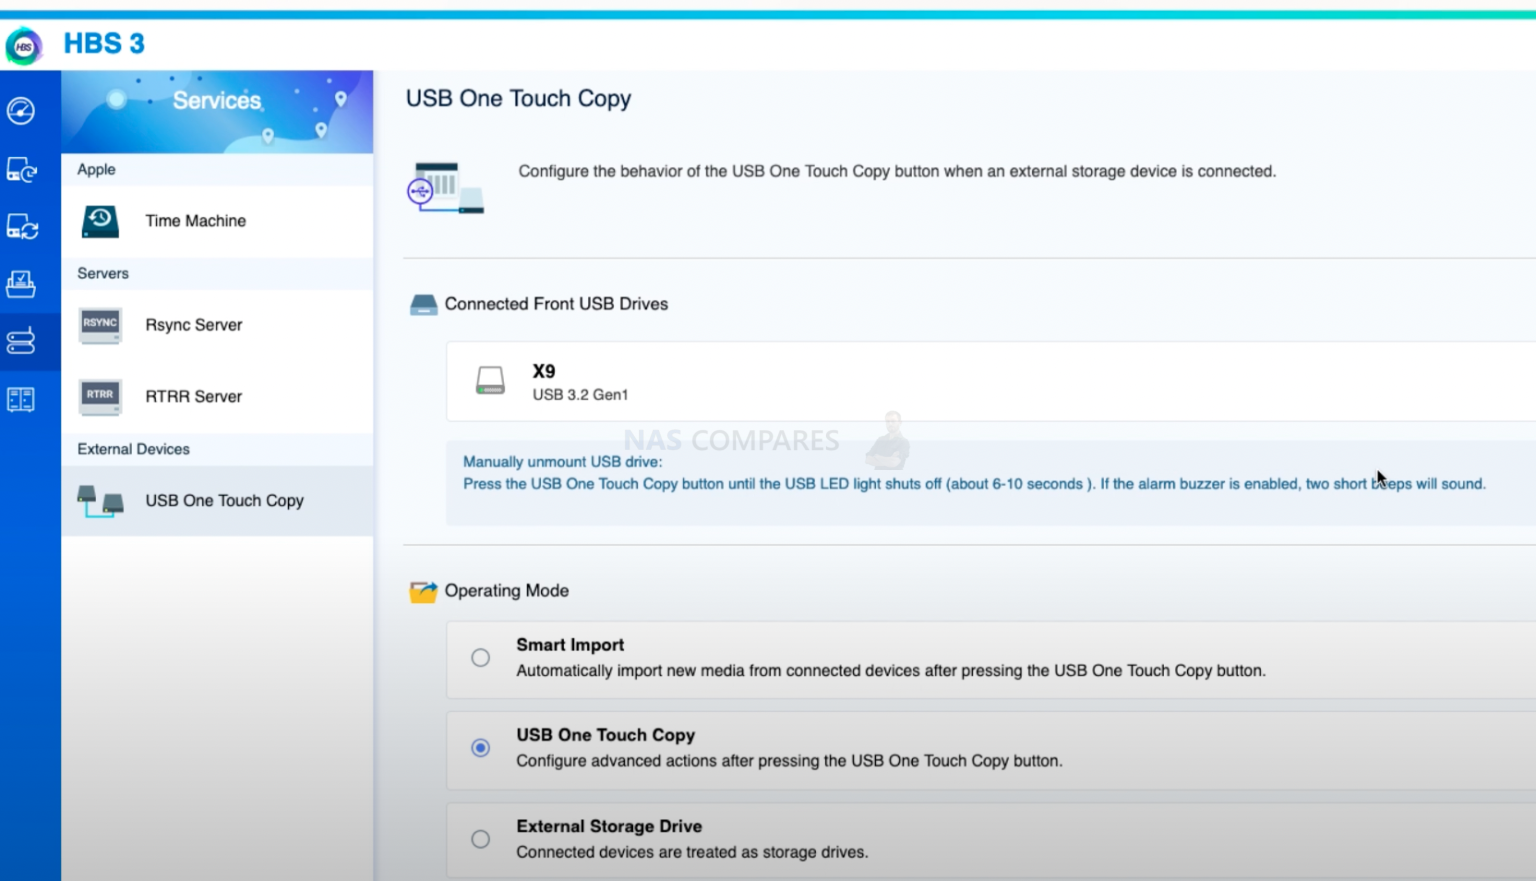Click the USB drive icon next to X9
The height and width of the screenshot is (881, 1536).
click(490, 381)
